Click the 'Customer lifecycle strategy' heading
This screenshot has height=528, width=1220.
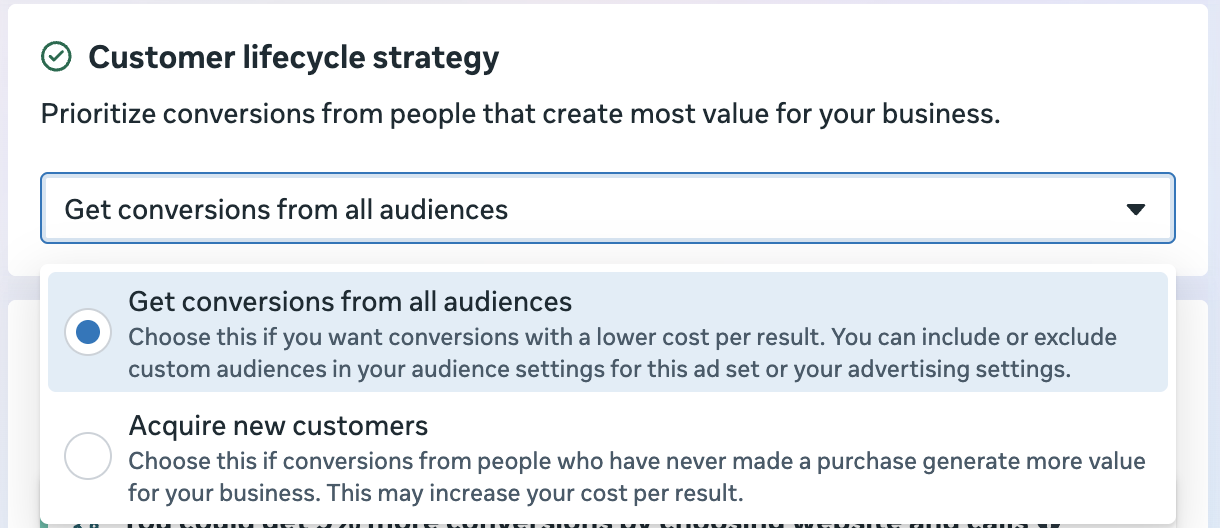(x=294, y=58)
